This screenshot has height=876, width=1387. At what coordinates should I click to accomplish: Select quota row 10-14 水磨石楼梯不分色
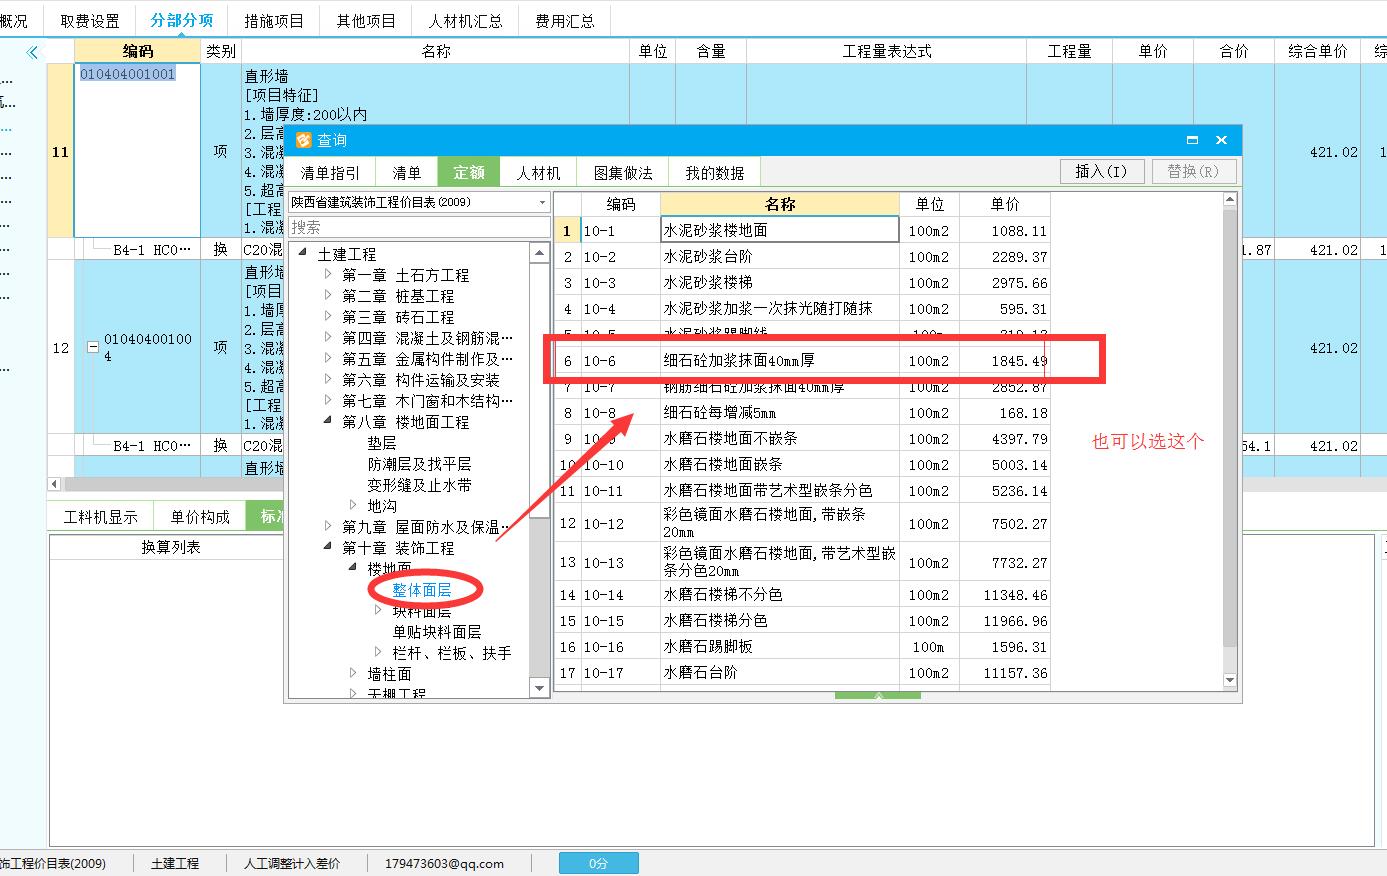(x=803, y=594)
